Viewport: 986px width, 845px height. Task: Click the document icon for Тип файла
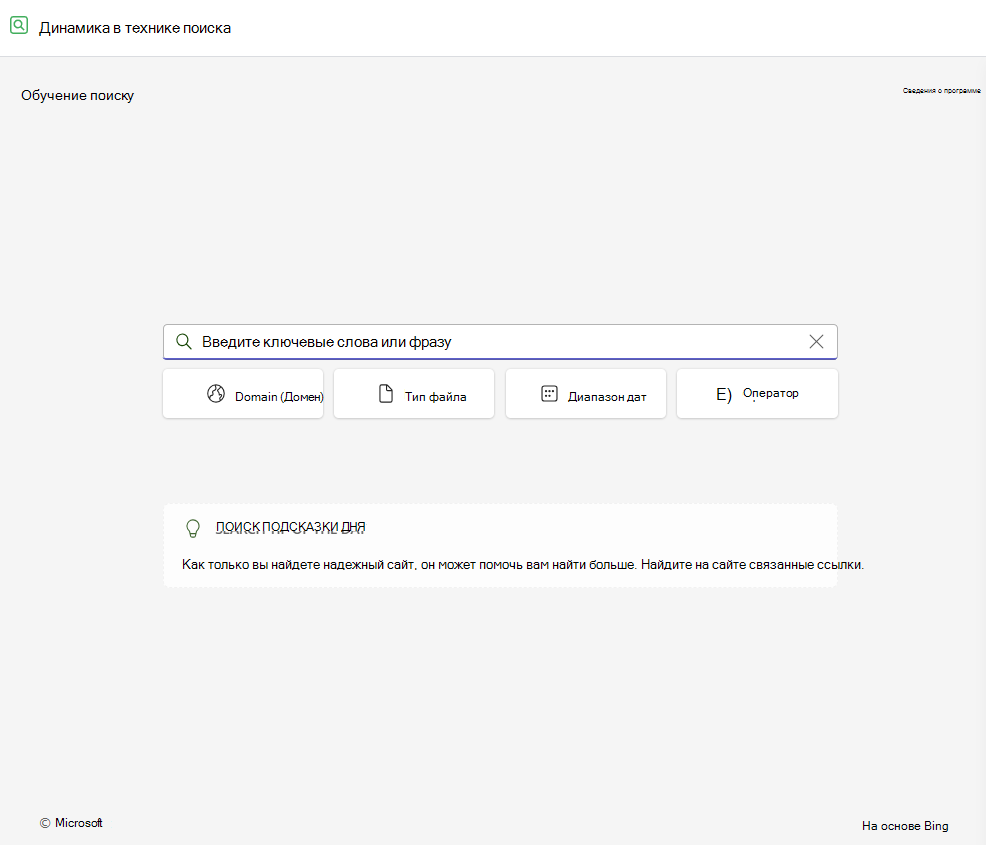(x=385, y=394)
